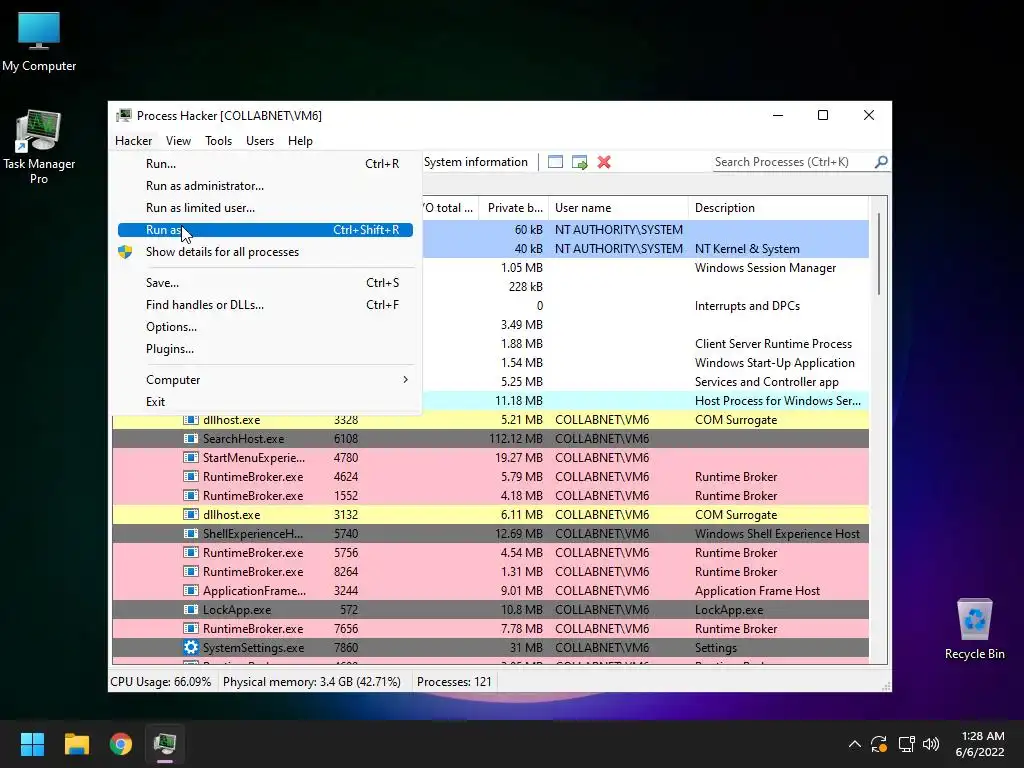1024x768 pixels.
Task: Sort by the User name column header
Action: coord(618,208)
